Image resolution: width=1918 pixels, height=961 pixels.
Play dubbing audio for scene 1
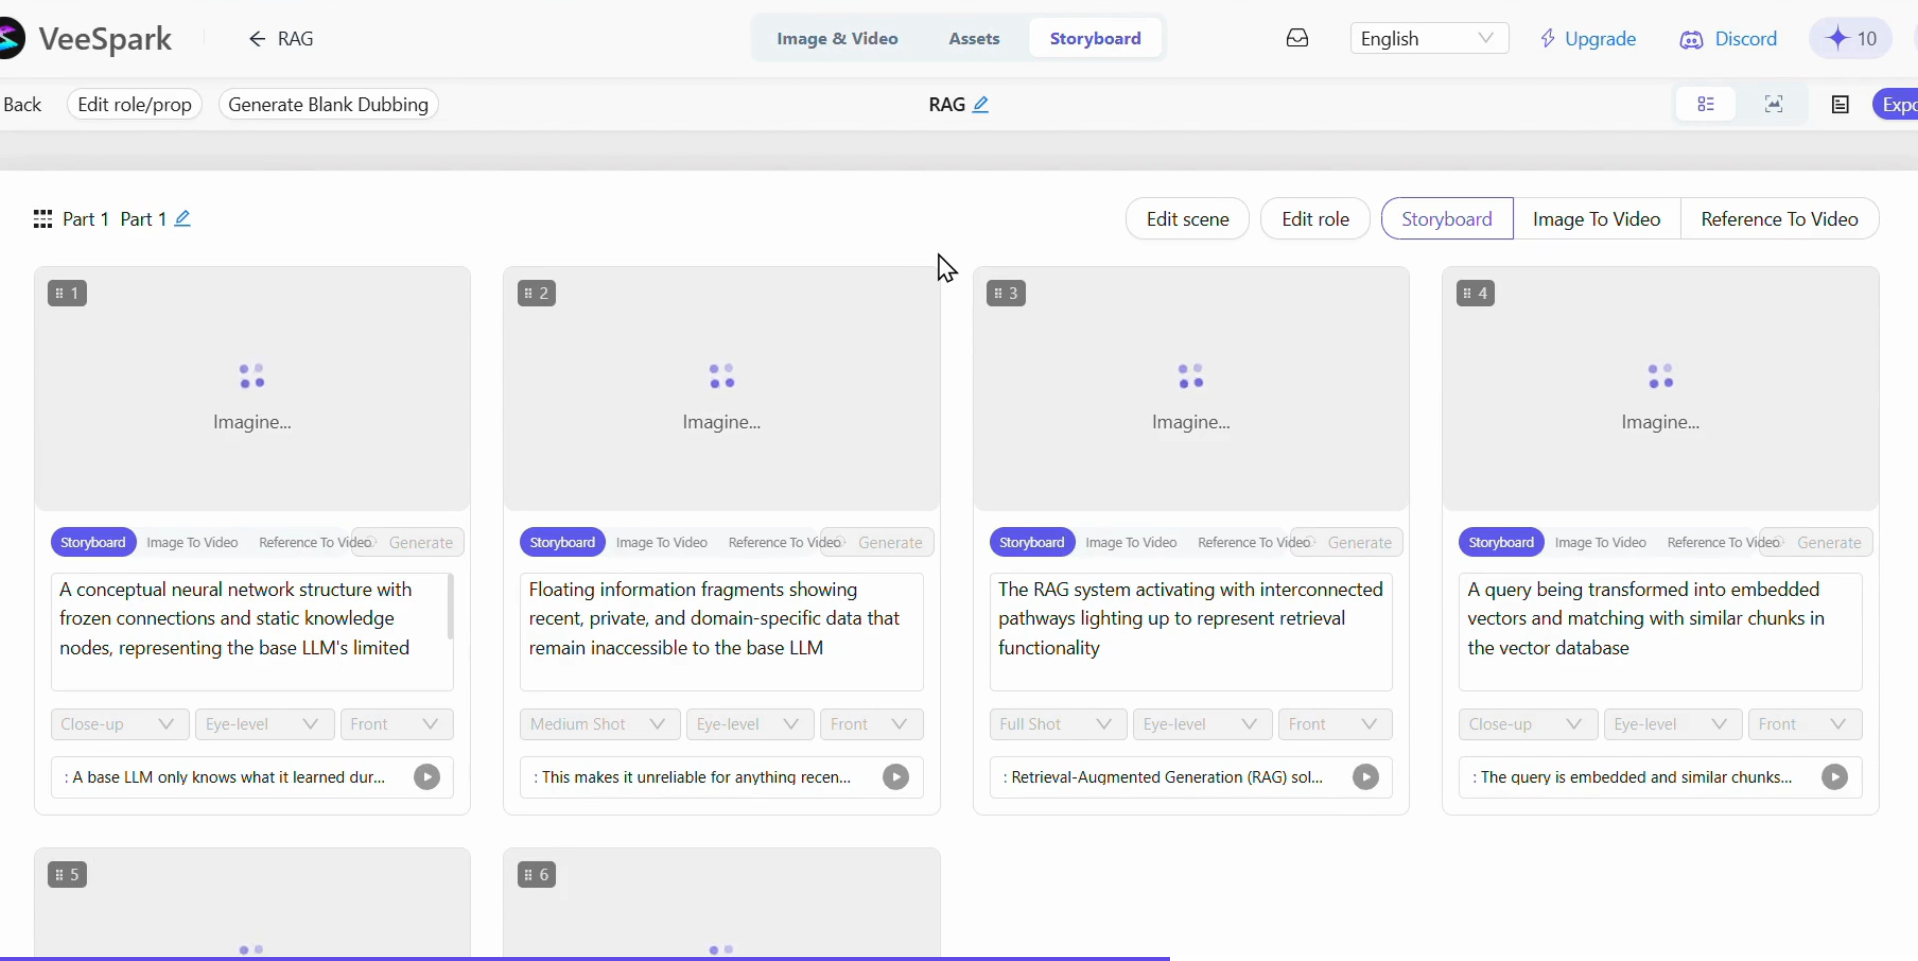pyautogui.click(x=427, y=777)
